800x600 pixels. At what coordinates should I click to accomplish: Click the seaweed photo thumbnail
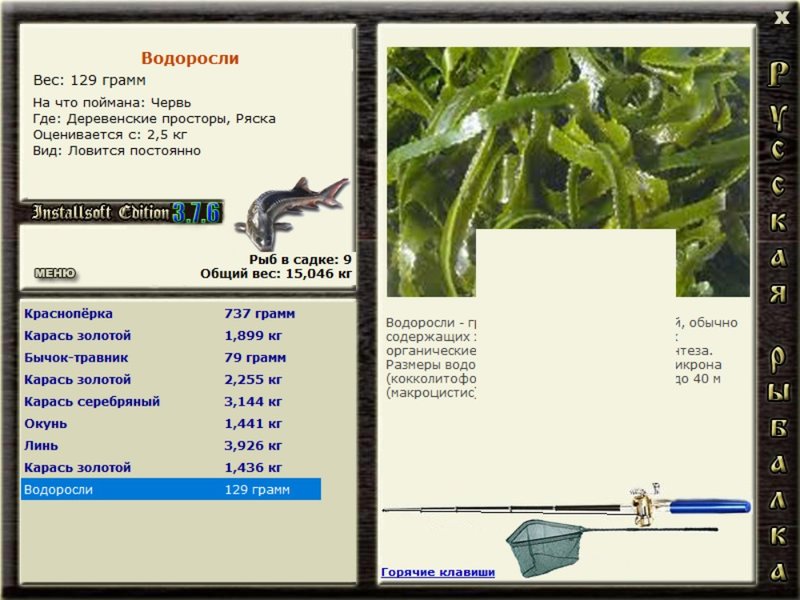pyautogui.click(x=568, y=172)
